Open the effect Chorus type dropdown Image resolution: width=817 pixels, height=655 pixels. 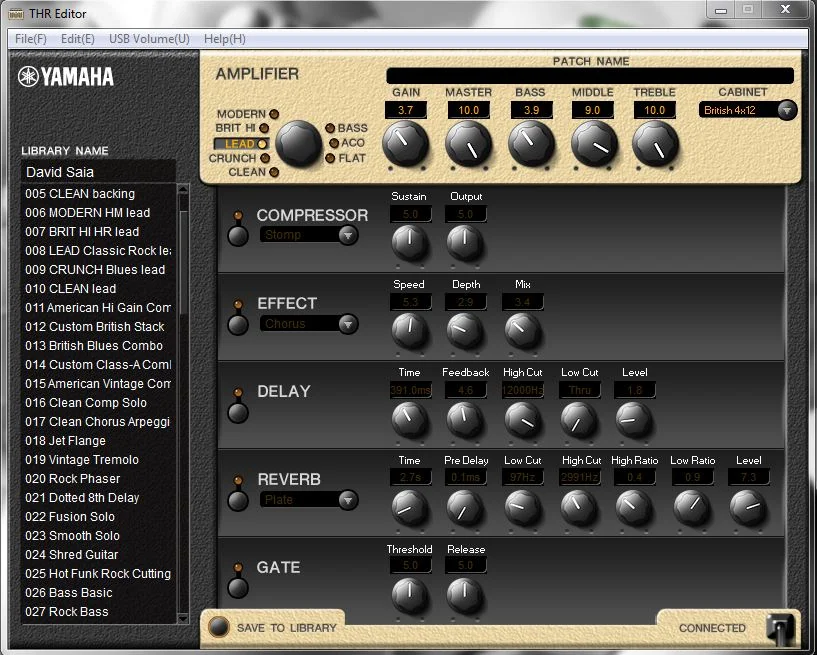[308, 324]
